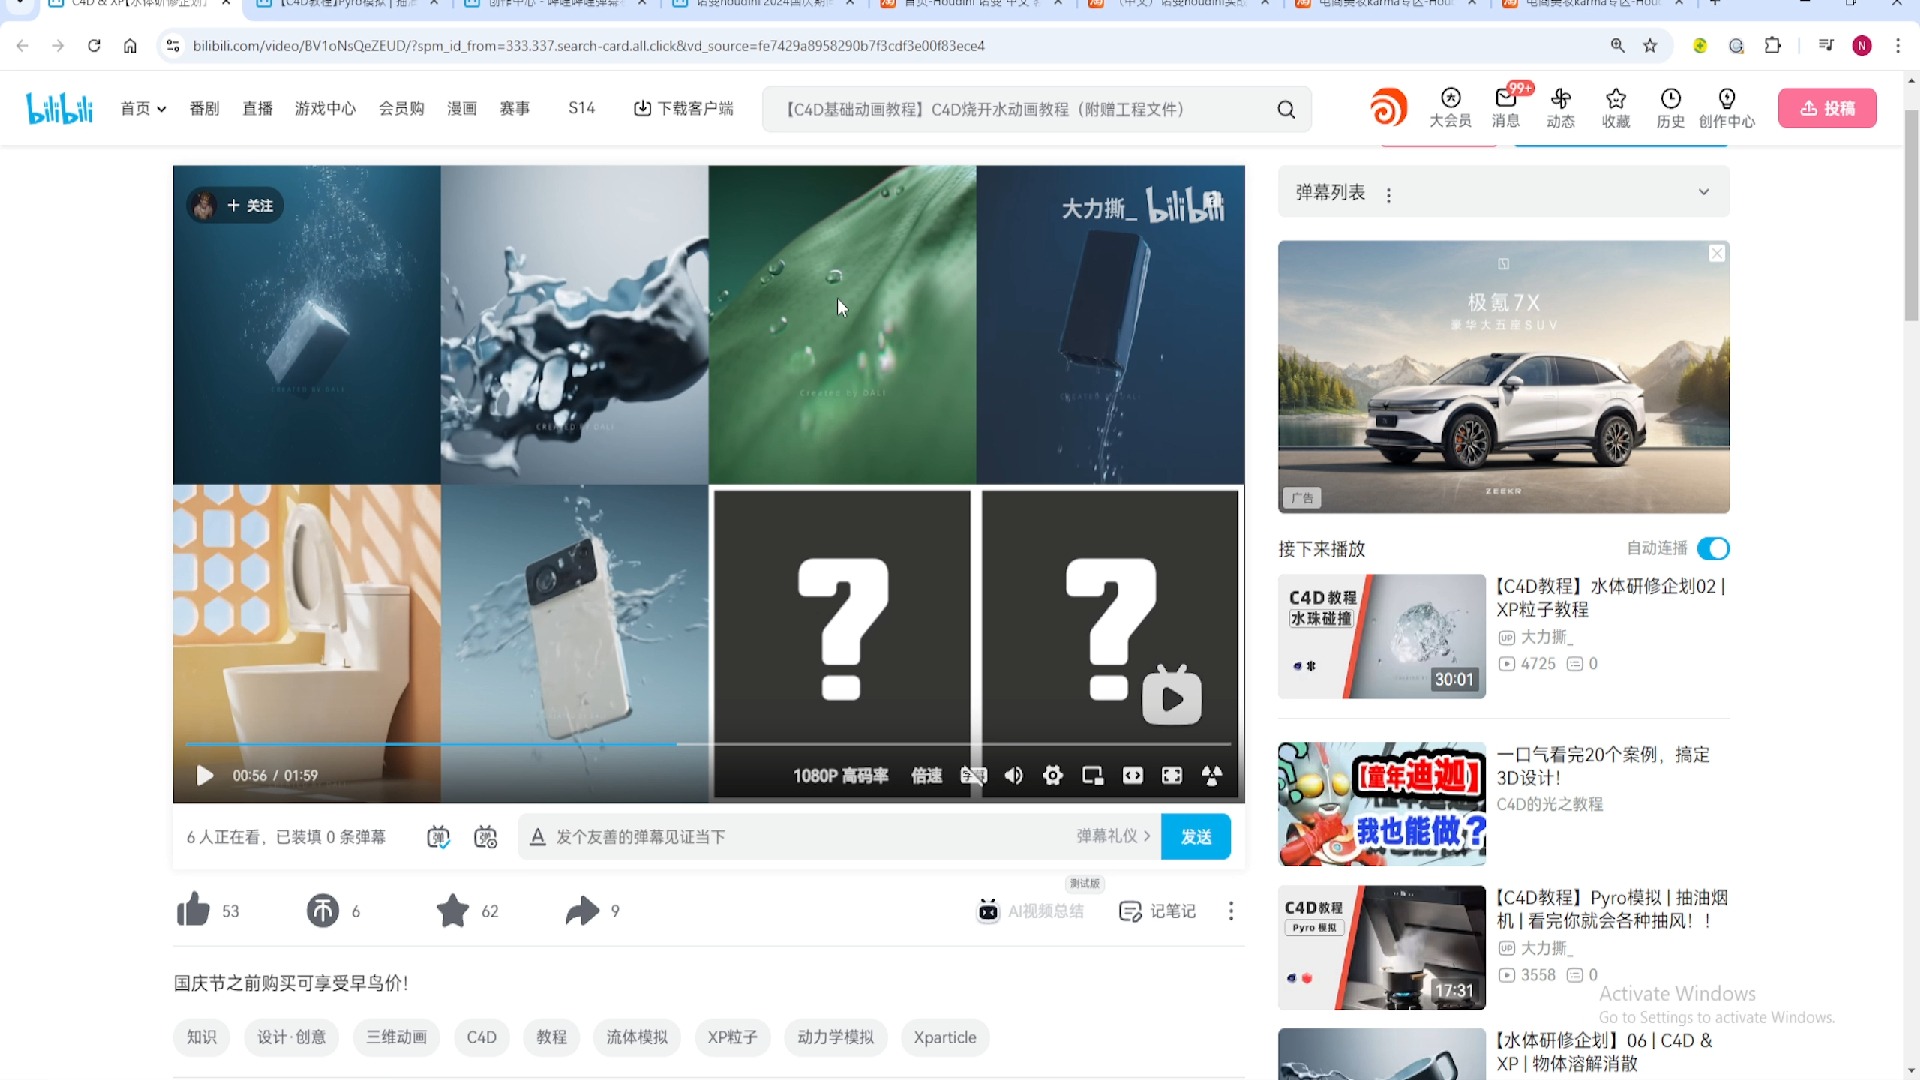Enable 1080P high bitrate resolution toggle
The image size is (1920, 1080).
841,774
